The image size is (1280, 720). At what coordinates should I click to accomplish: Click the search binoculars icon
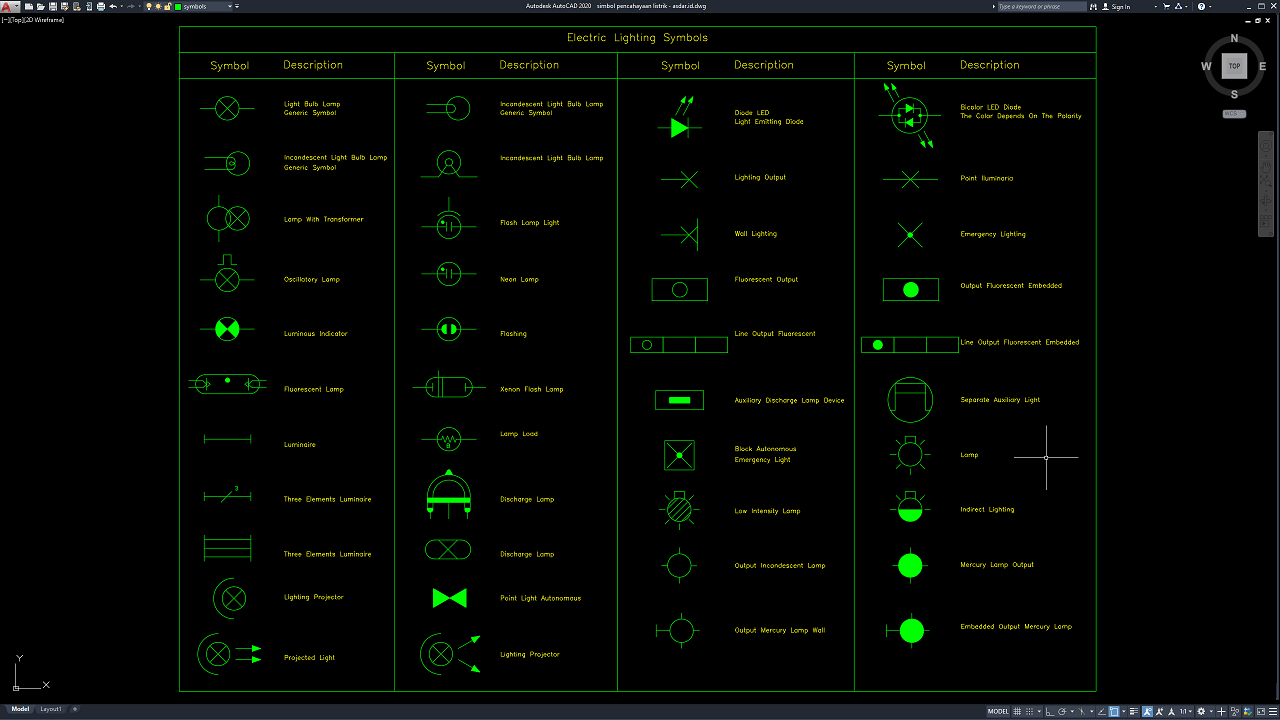click(1094, 6)
